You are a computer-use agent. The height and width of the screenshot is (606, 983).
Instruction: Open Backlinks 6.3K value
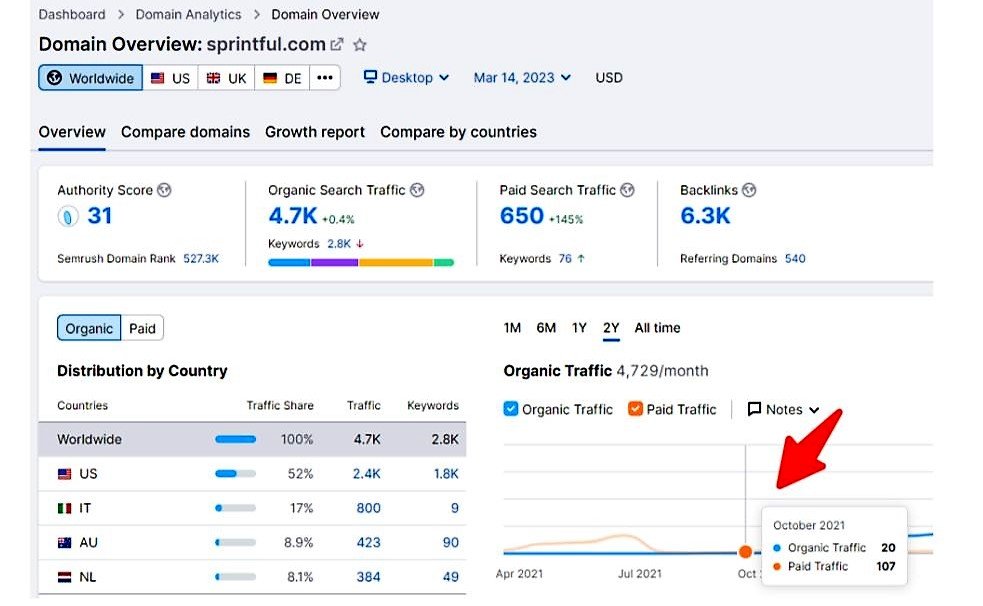click(705, 216)
